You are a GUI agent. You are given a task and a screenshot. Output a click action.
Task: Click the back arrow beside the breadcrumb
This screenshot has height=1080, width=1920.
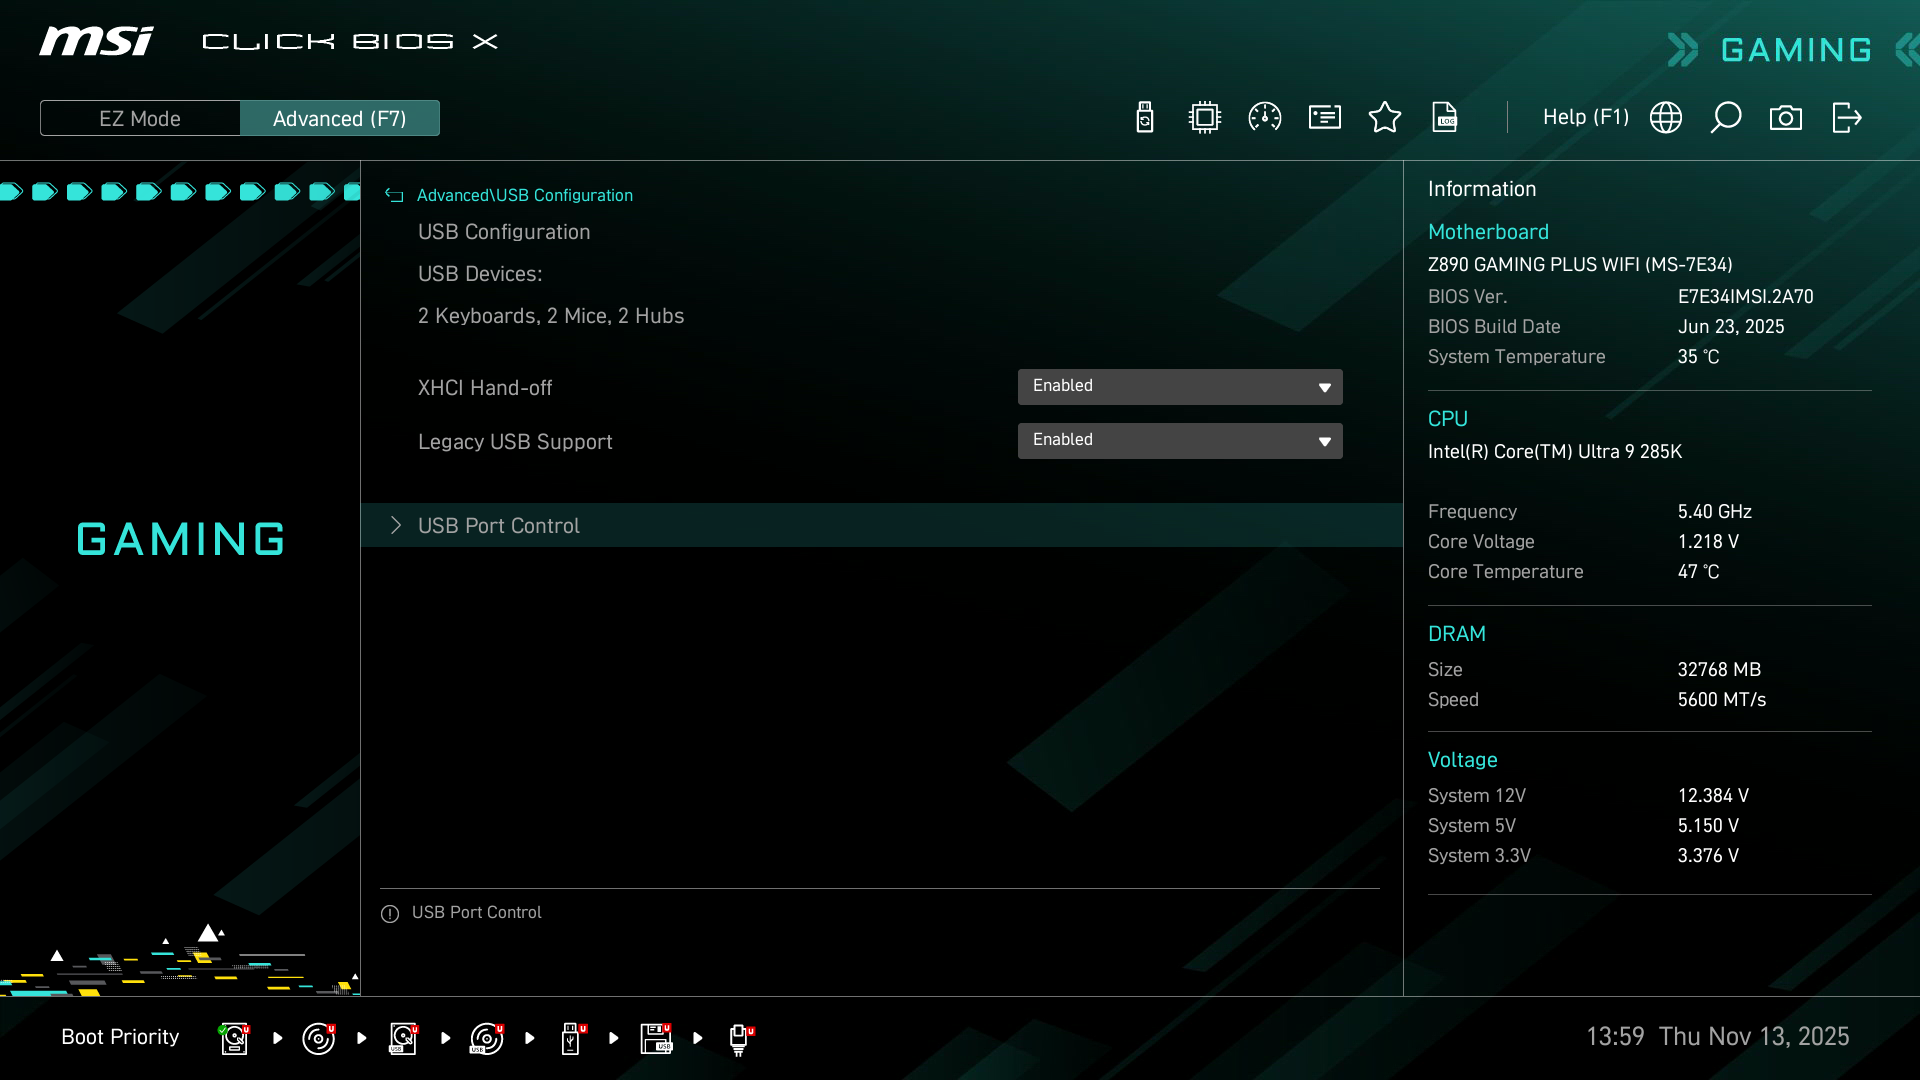point(394,196)
